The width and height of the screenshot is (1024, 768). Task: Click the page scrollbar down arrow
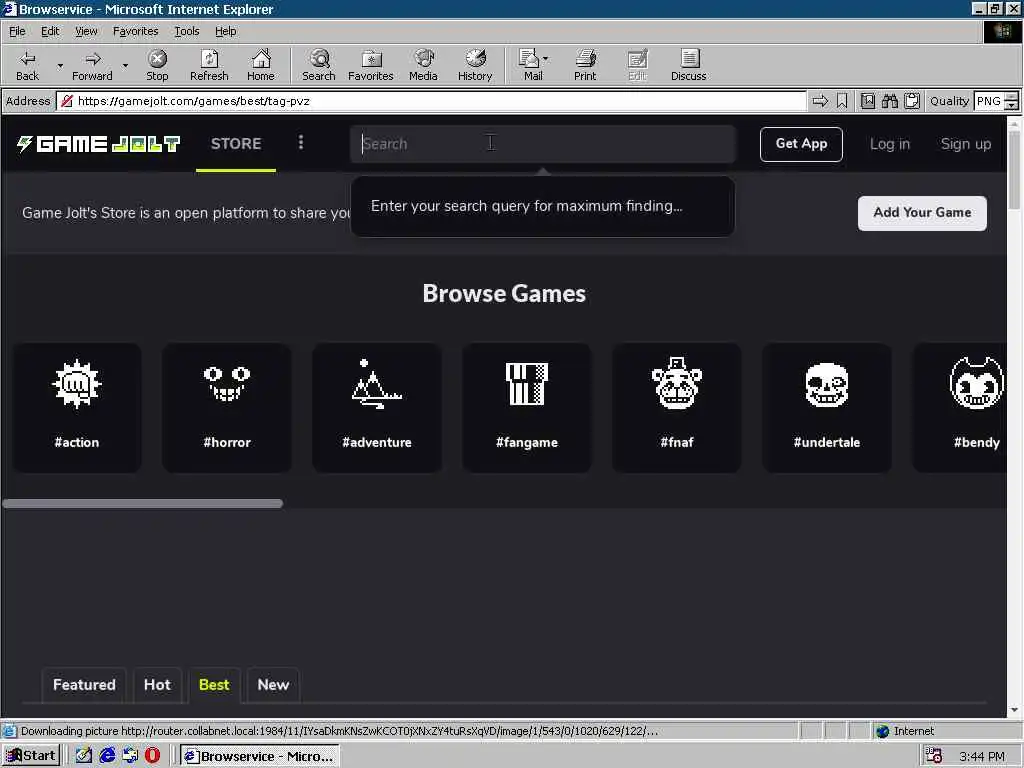(1014, 710)
